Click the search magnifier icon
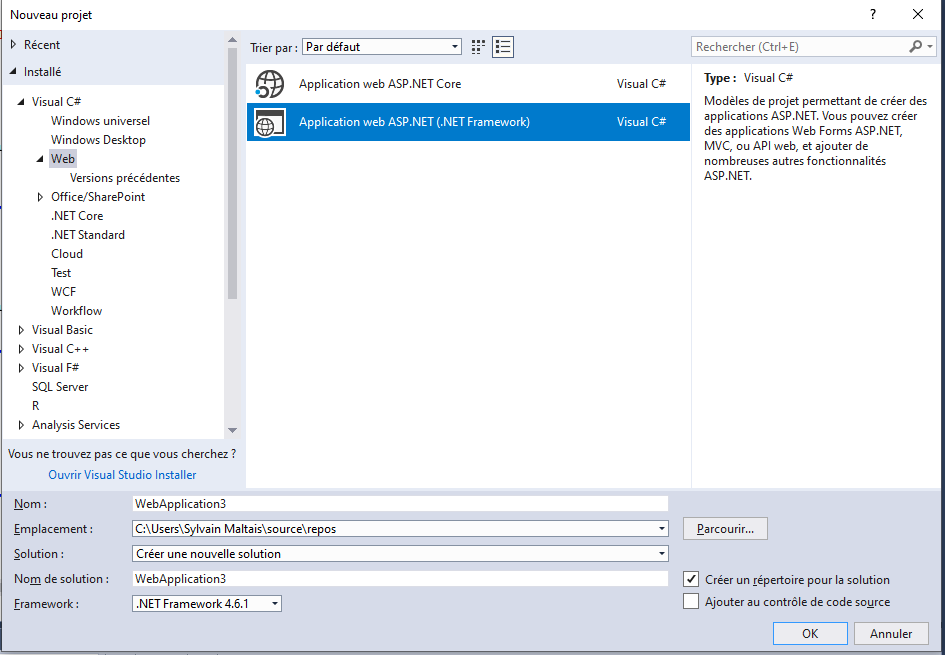This screenshot has height=655, width=945. click(915, 47)
